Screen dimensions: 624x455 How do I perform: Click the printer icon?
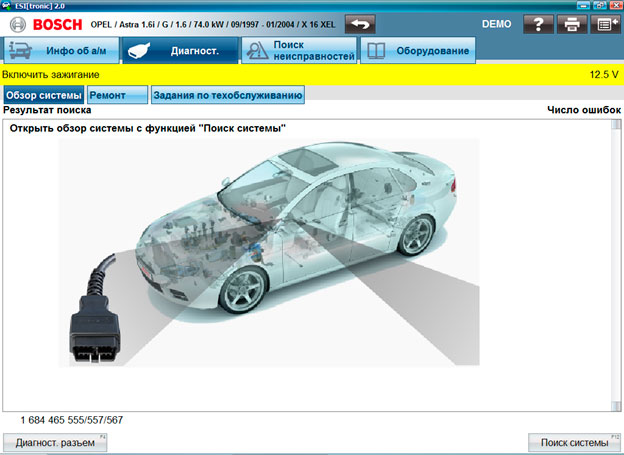[x=571, y=23]
